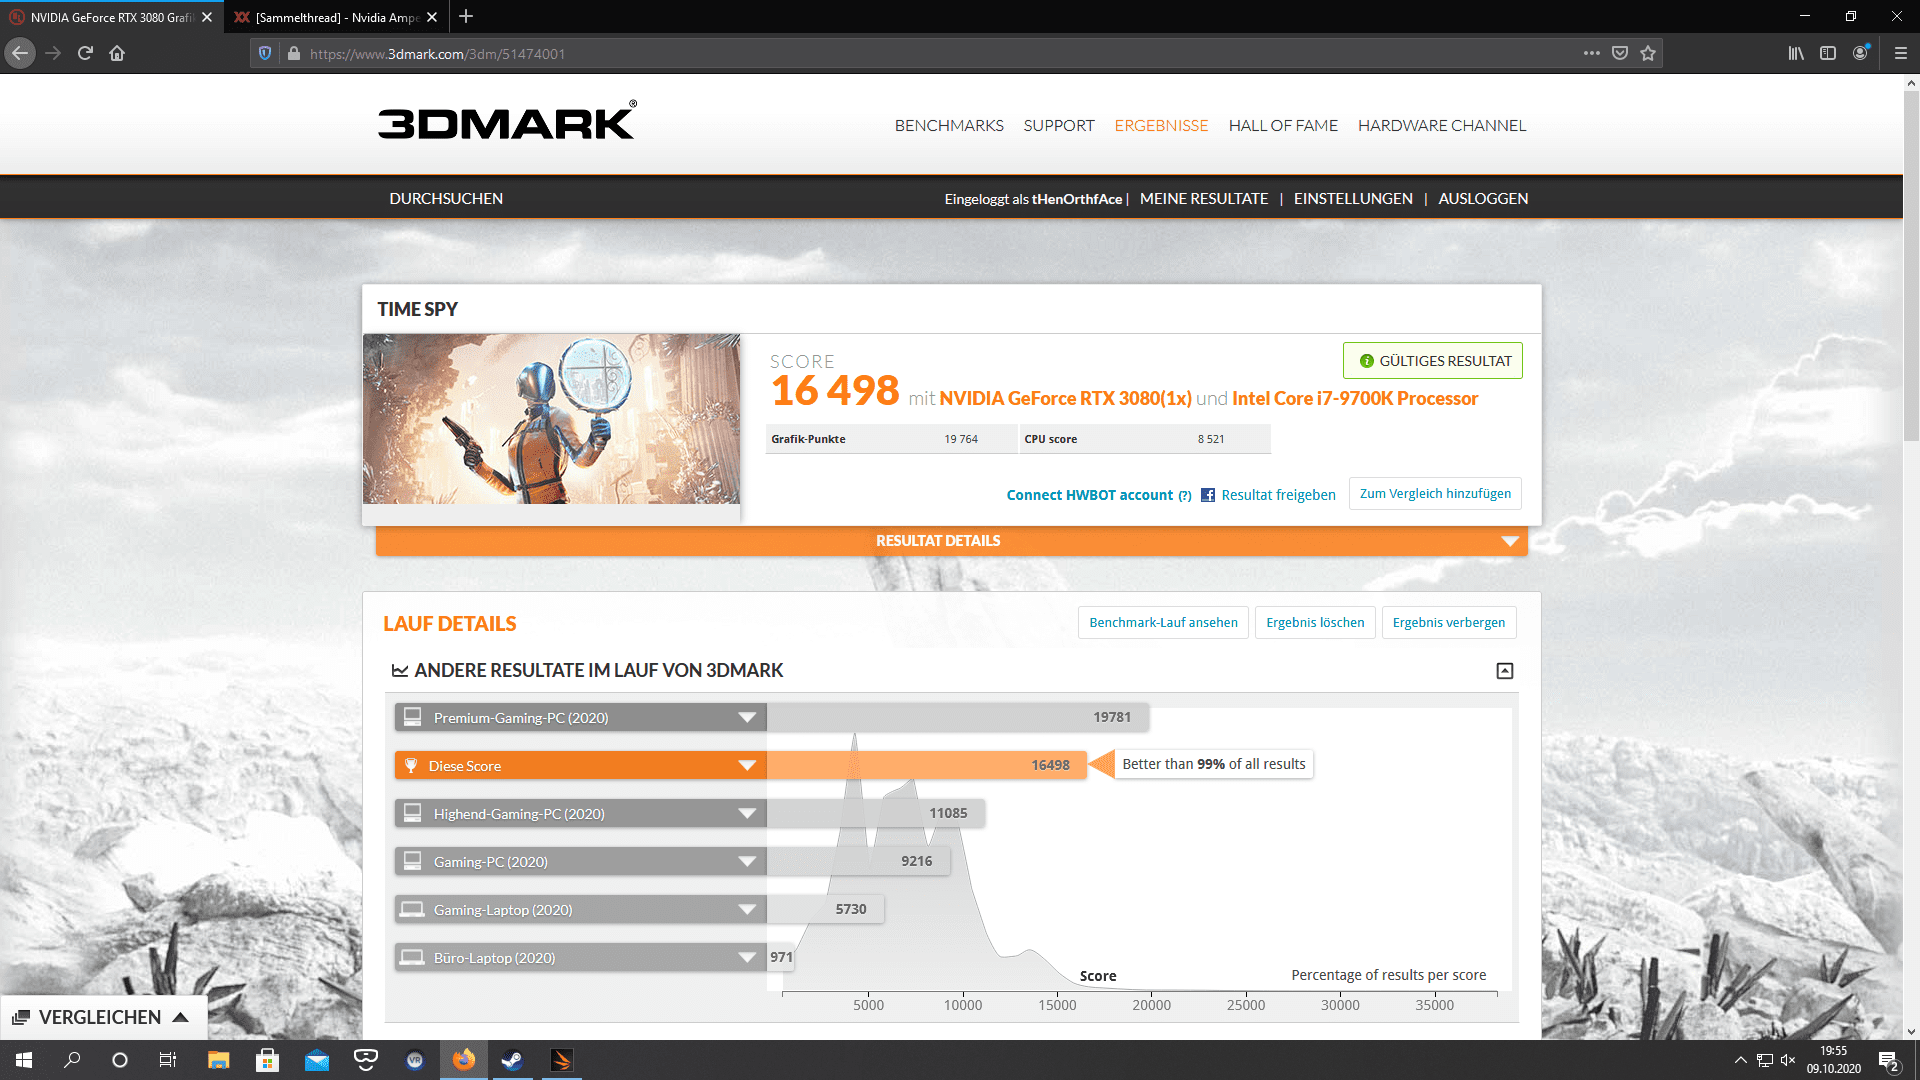The width and height of the screenshot is (1920, 1080).
Task: Open the Premium-Gaming-PC (2020) dropdown
Action: (746, 718)
